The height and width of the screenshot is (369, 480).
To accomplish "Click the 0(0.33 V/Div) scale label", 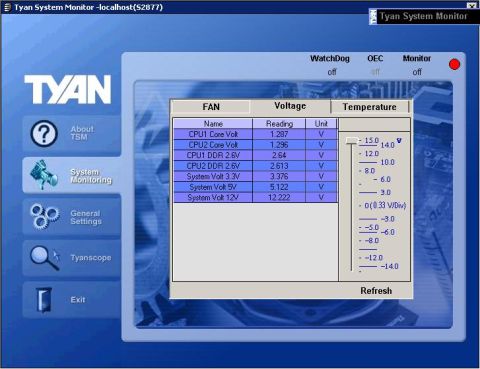I will click(385, 205).
